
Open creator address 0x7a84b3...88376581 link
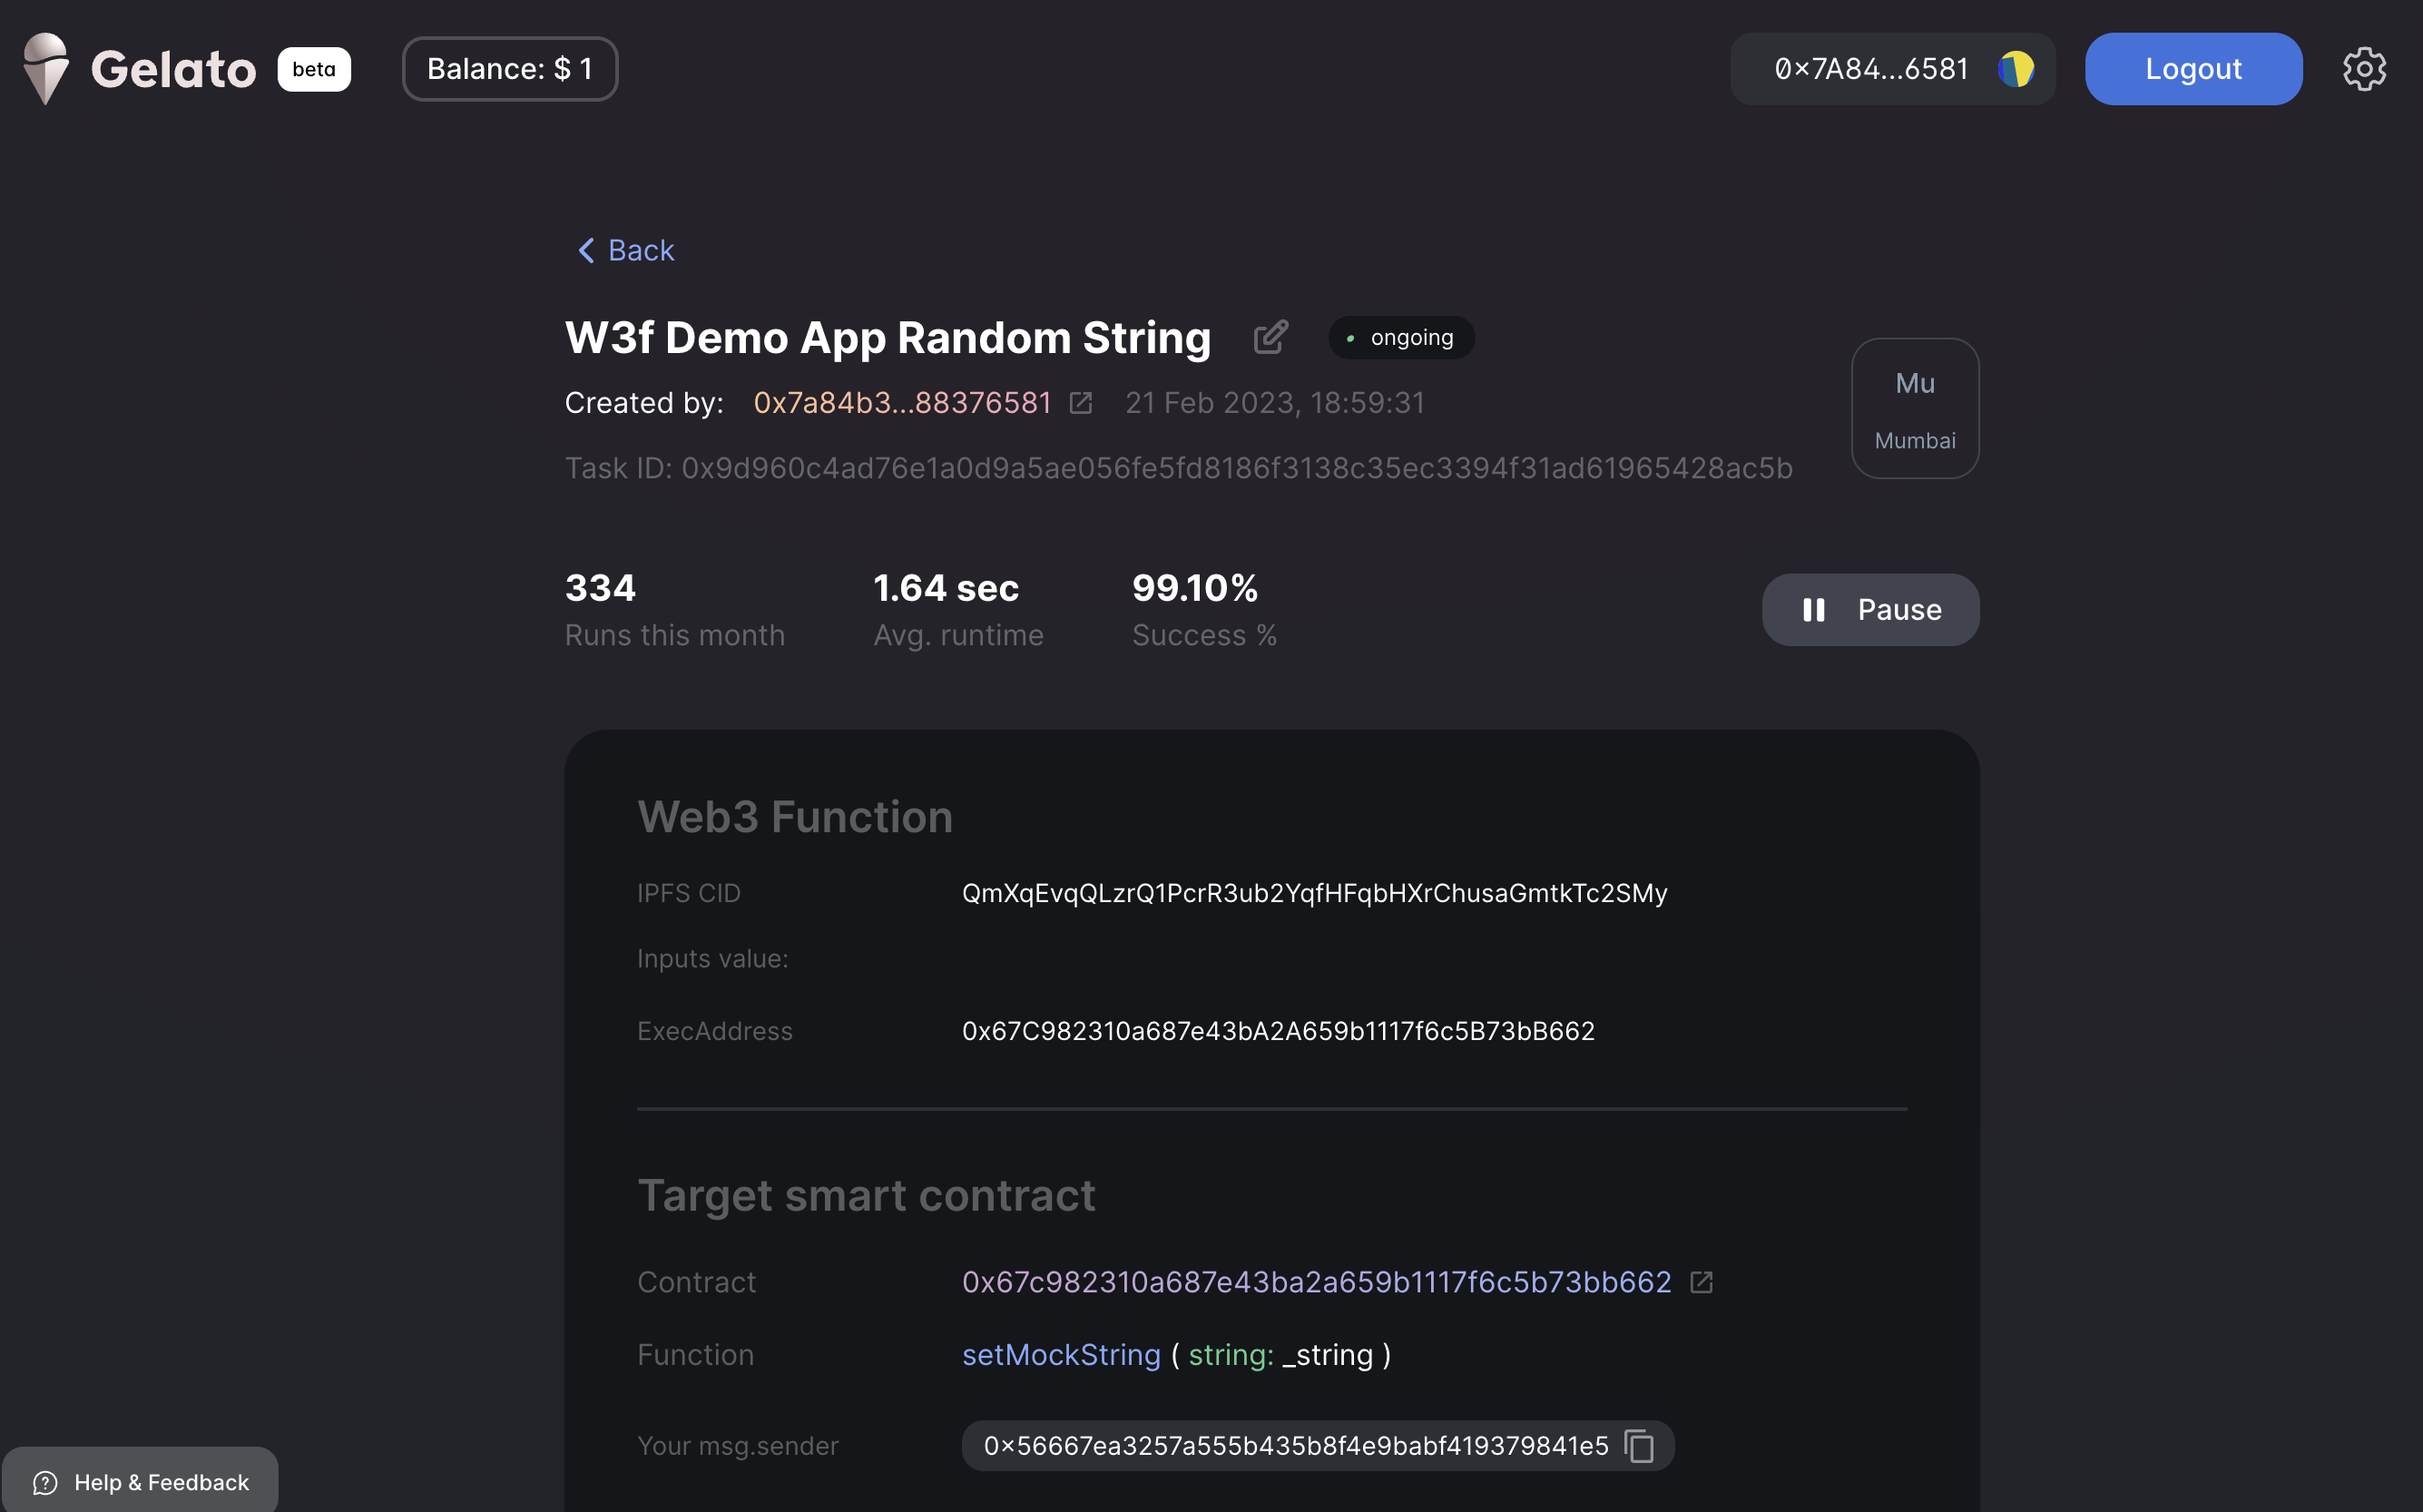(x=901, y=403)
